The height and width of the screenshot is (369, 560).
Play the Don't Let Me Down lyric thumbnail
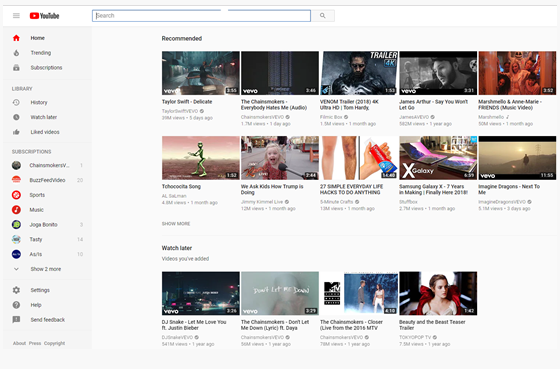(280, 293)
